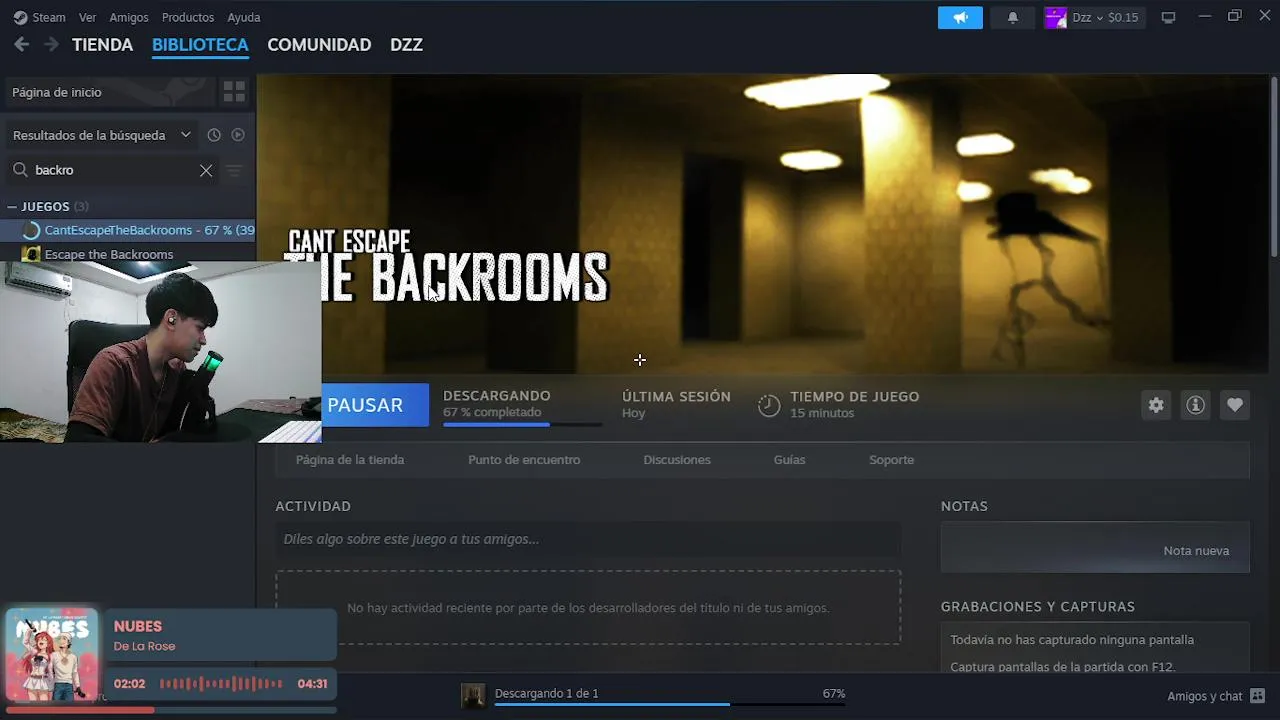
Task: Open Página de la tienda link
Action: 350,460
